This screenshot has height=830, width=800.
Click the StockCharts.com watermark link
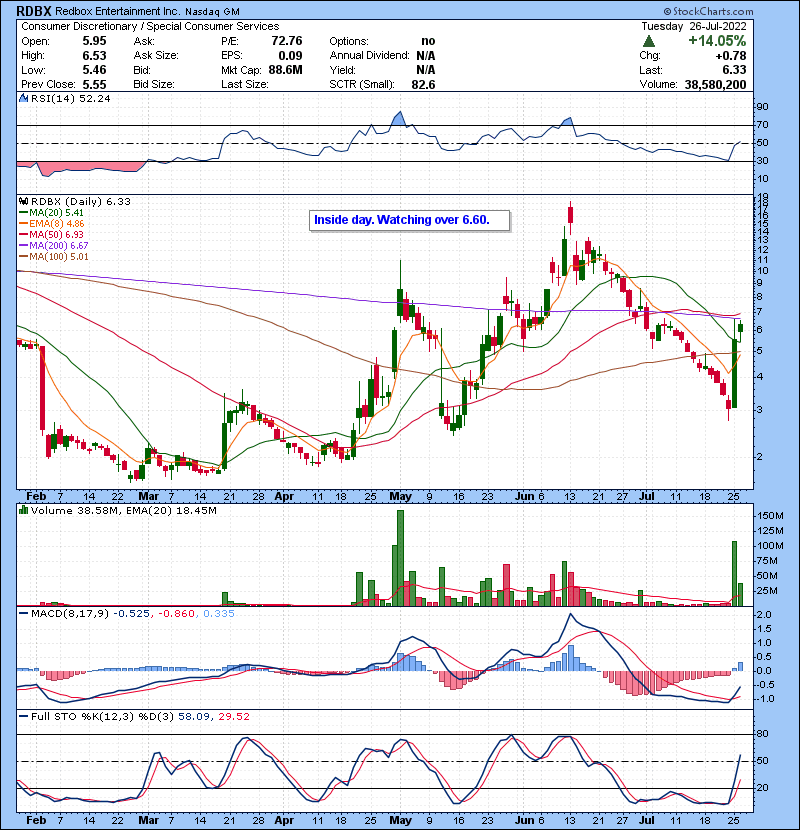[708, 11]
